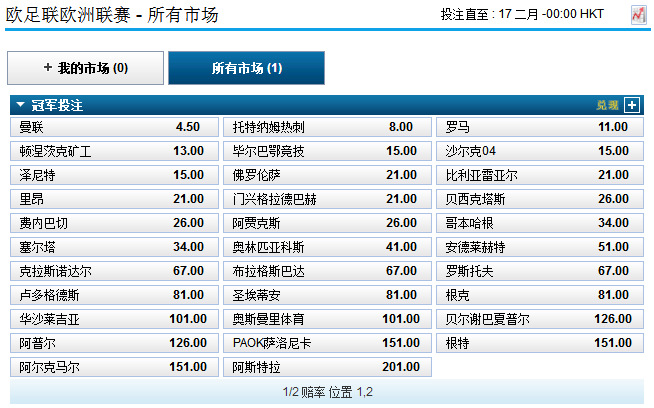
Task: Bet on 托特纳姆热刺 at 8.00
Action: click(x=327, y=127)
